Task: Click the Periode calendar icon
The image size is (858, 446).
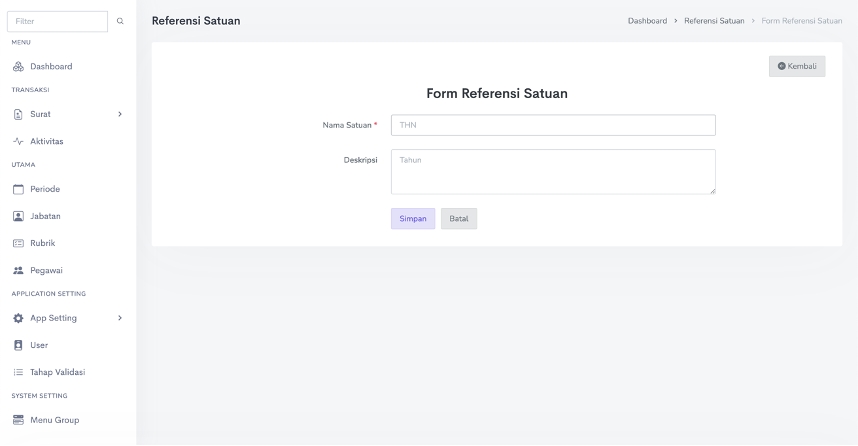Action: click(18, 189)
